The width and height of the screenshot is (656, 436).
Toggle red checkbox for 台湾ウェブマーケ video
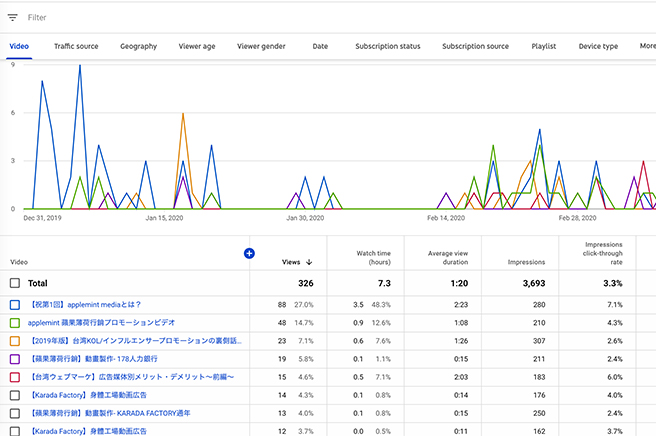tap(15, 377)
